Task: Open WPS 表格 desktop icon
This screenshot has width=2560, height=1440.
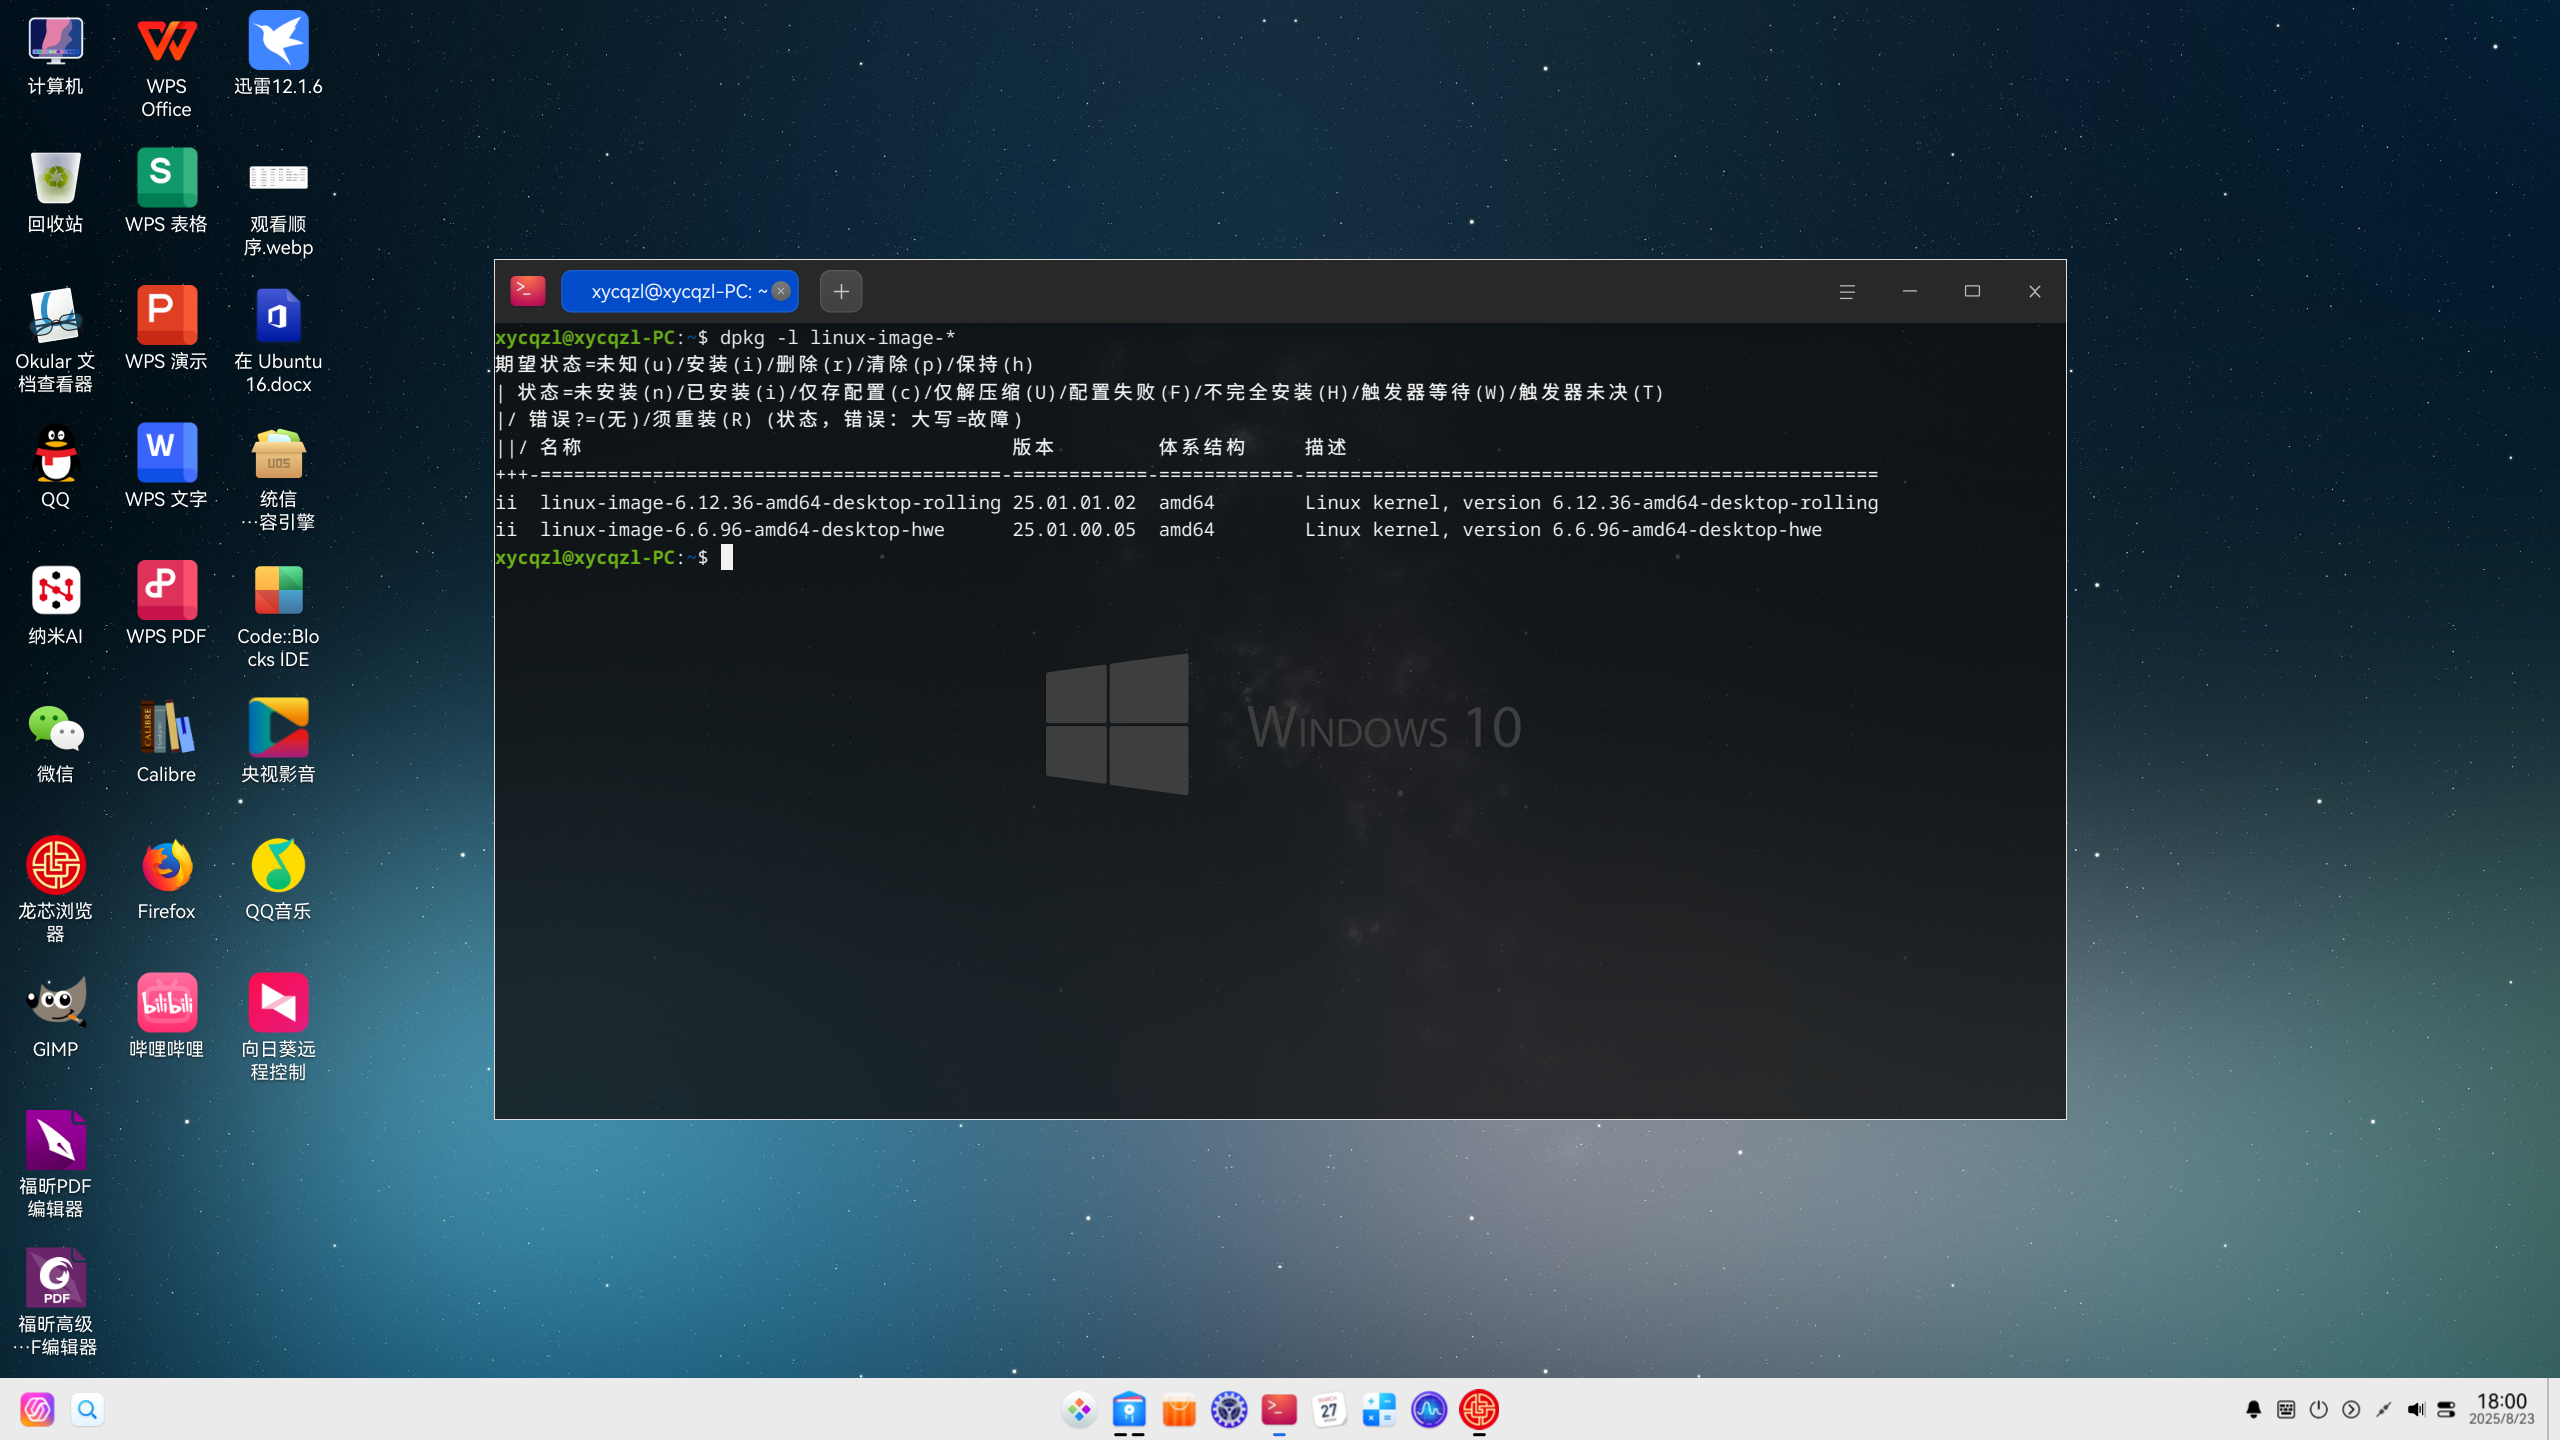Action: pyautogui.click(x=166, y=192)
